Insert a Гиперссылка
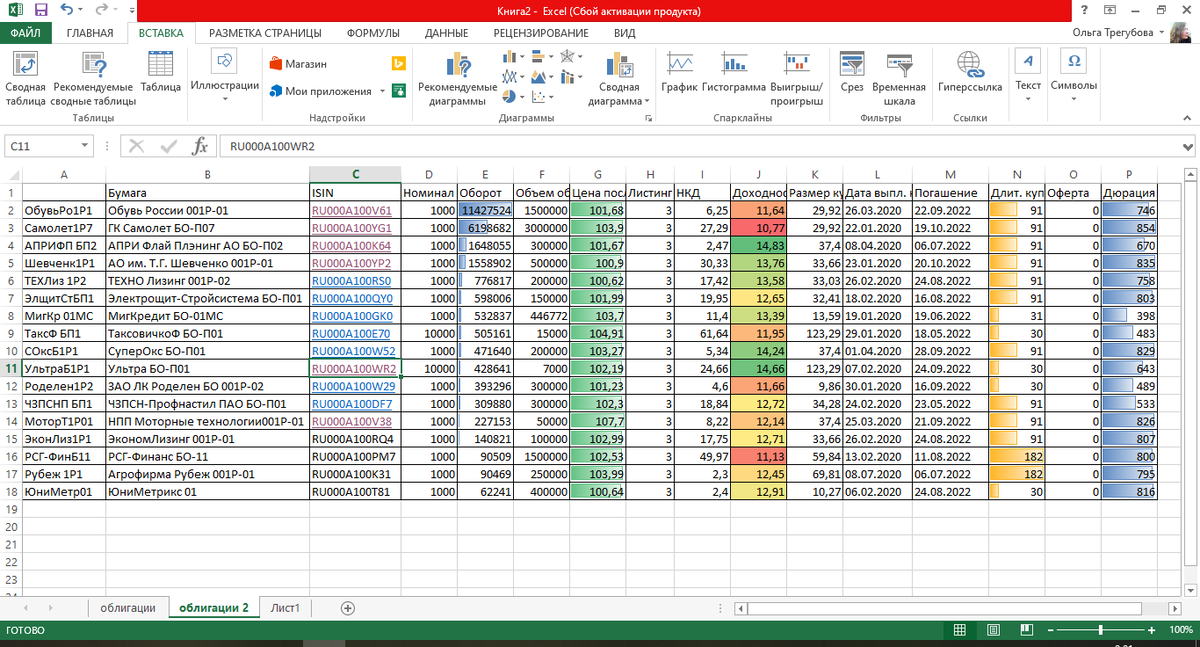1200x647 pixels. click(x=970, y=72)
